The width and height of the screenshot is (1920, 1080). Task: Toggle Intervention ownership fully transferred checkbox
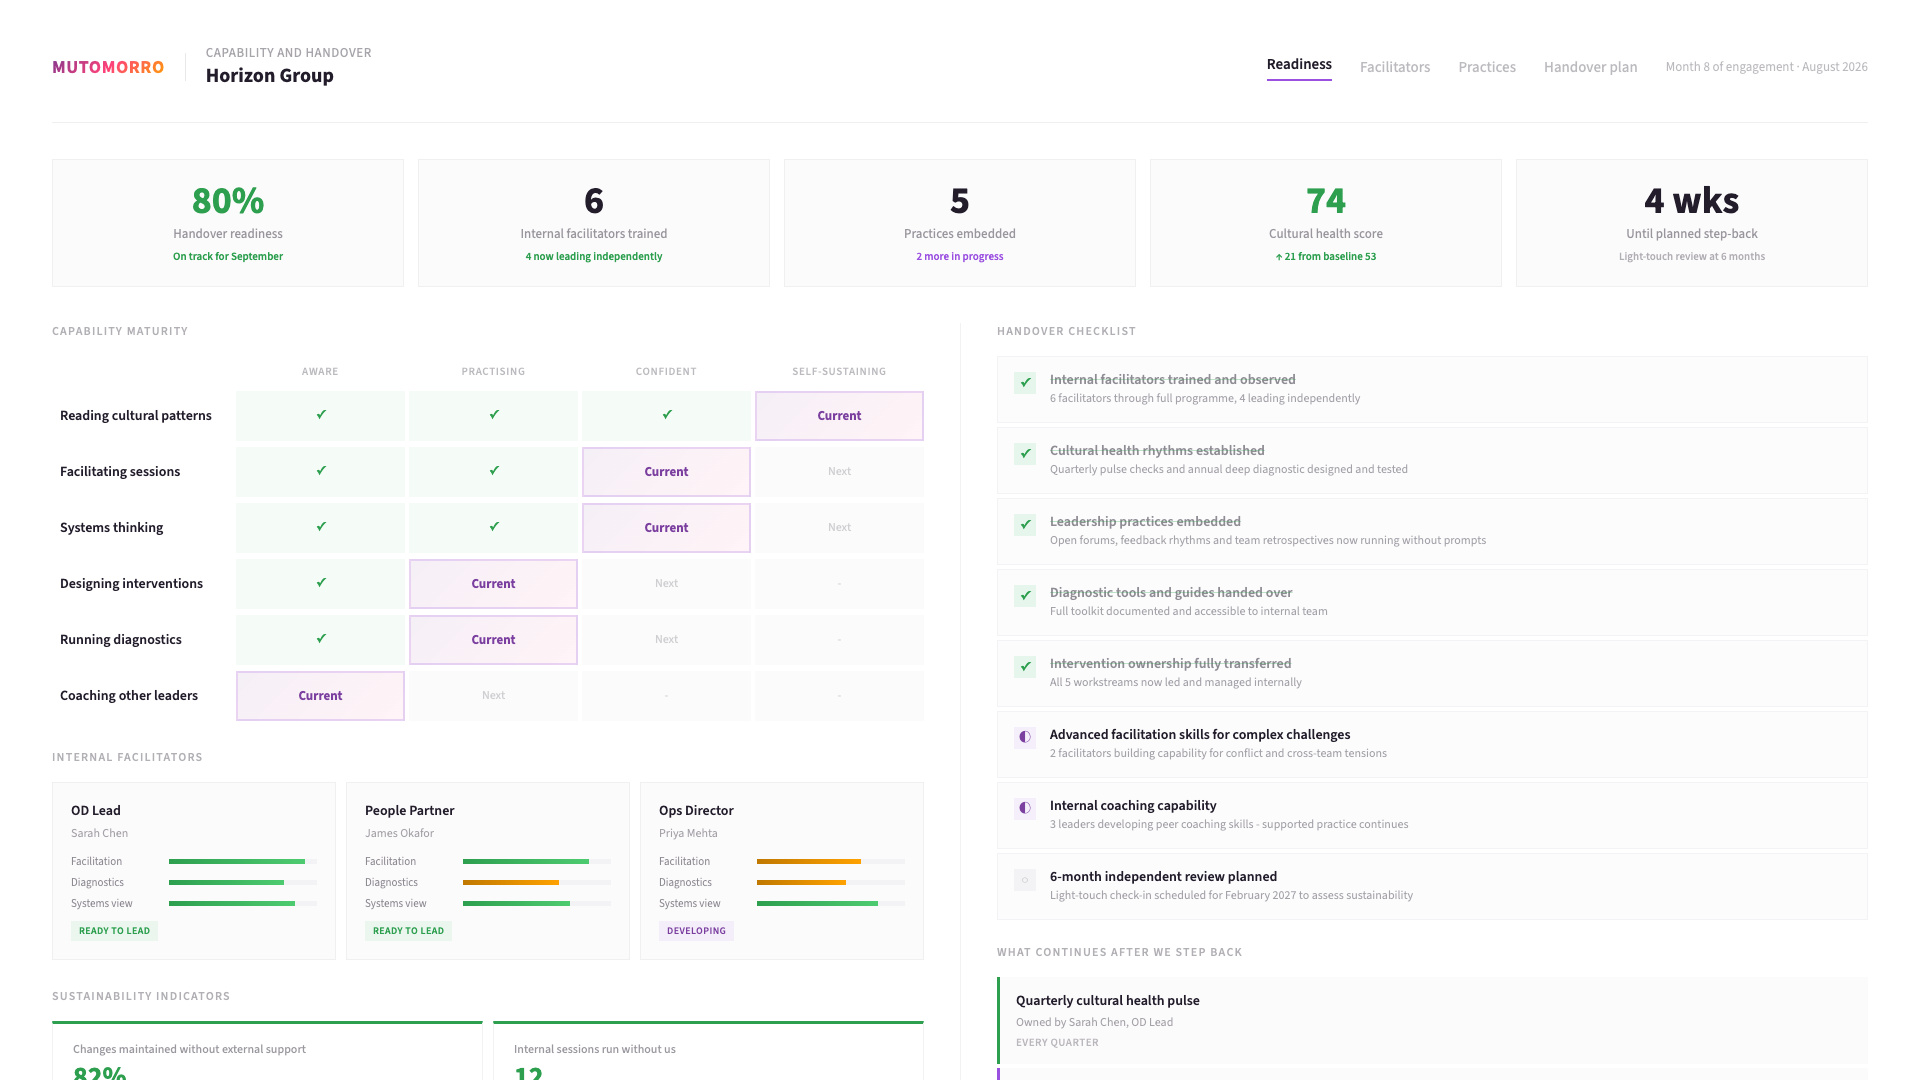click(1024, 666)
